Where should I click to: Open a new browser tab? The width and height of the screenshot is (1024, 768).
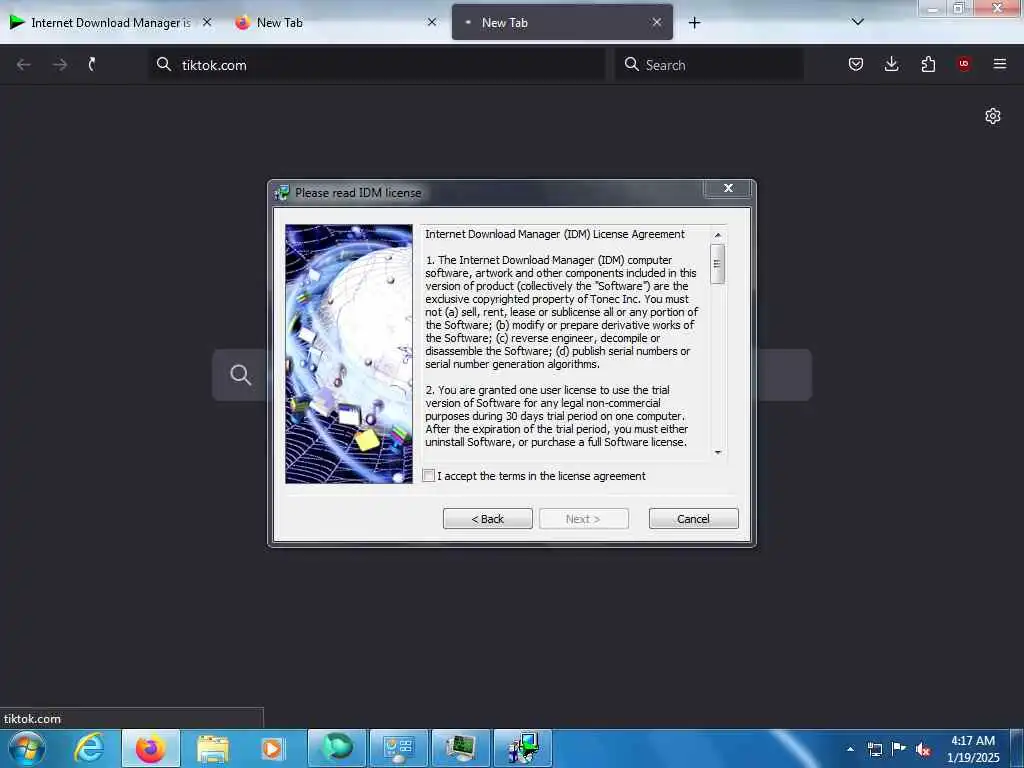[x=694, y=23]
